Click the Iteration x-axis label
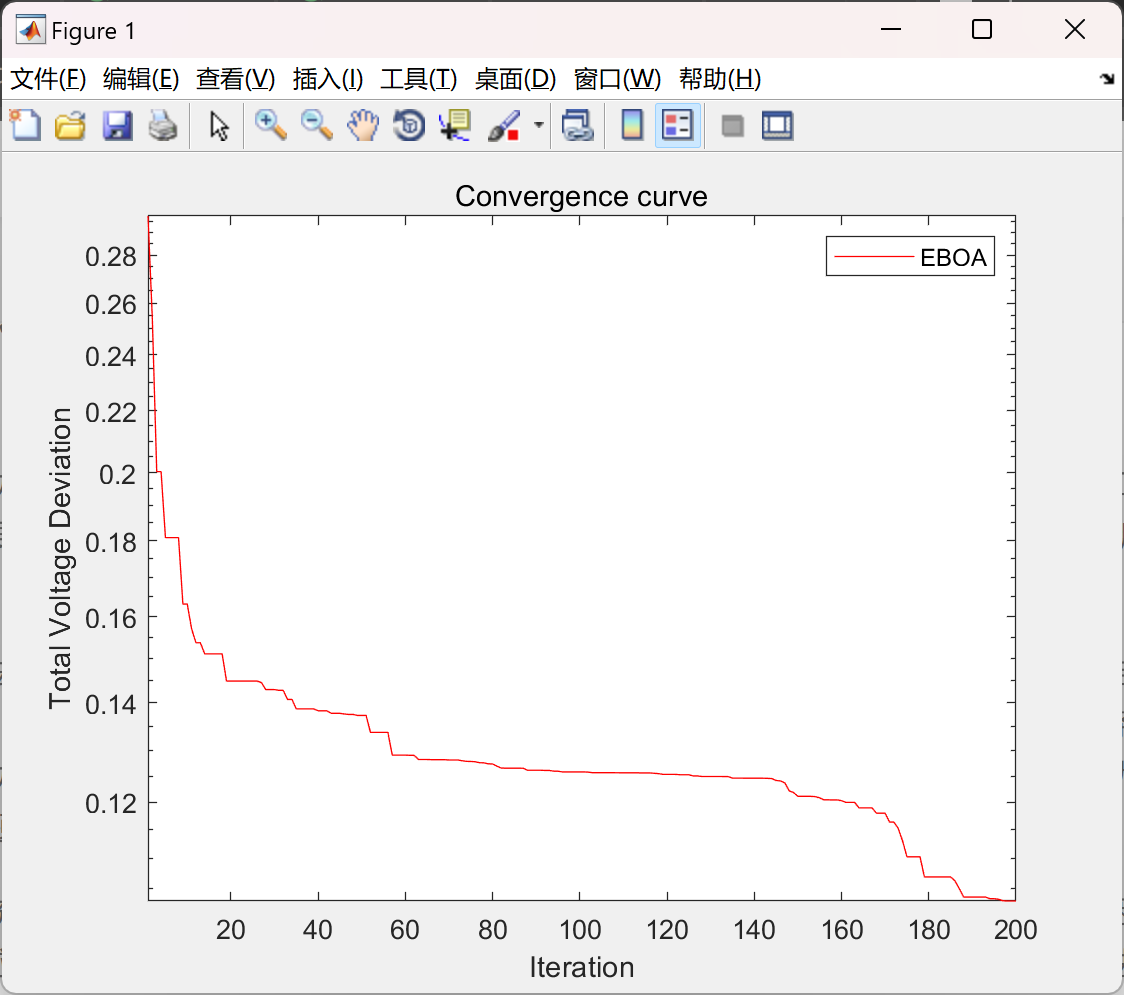 tap(581, 967)
